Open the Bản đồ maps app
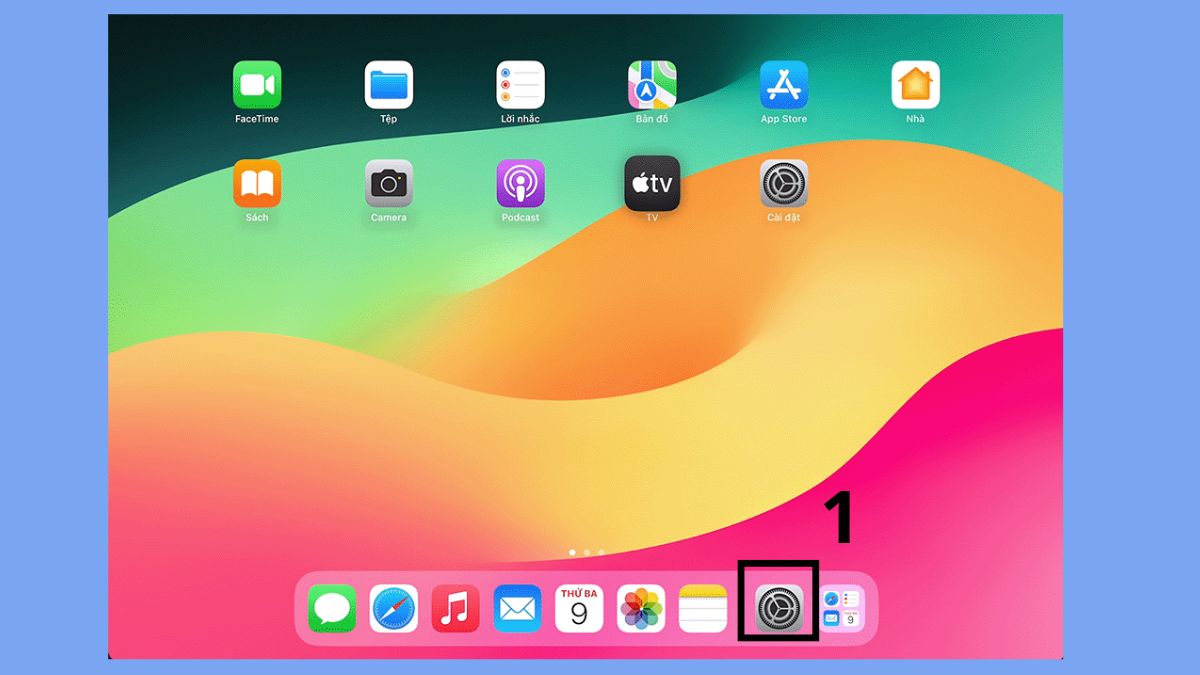 tap(652, 85)
